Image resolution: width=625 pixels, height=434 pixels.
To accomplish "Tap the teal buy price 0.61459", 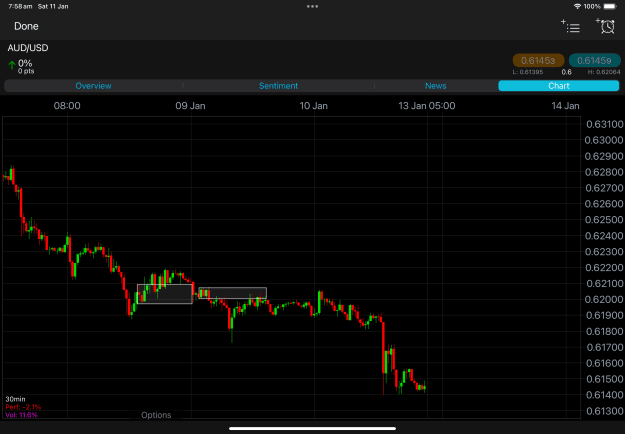I will pos(594,61).
